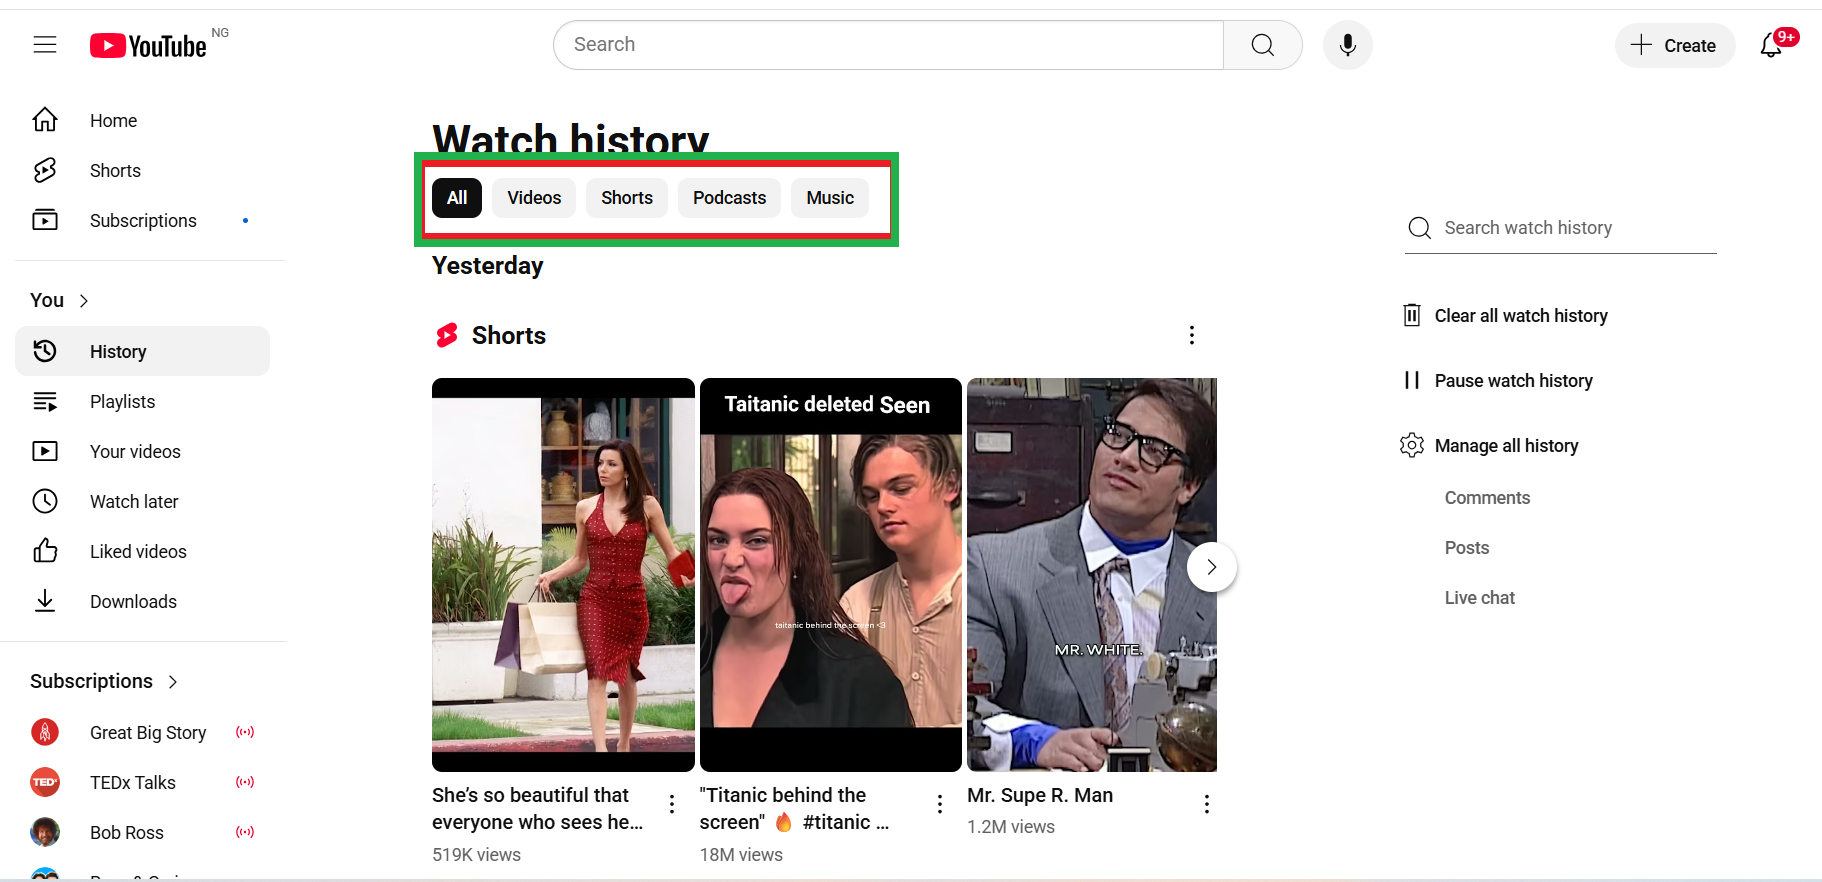Open the woman in red dress thumbnail
This screenshot has height=882, width=1822.
pyautogui.click(x=563, y=575)
